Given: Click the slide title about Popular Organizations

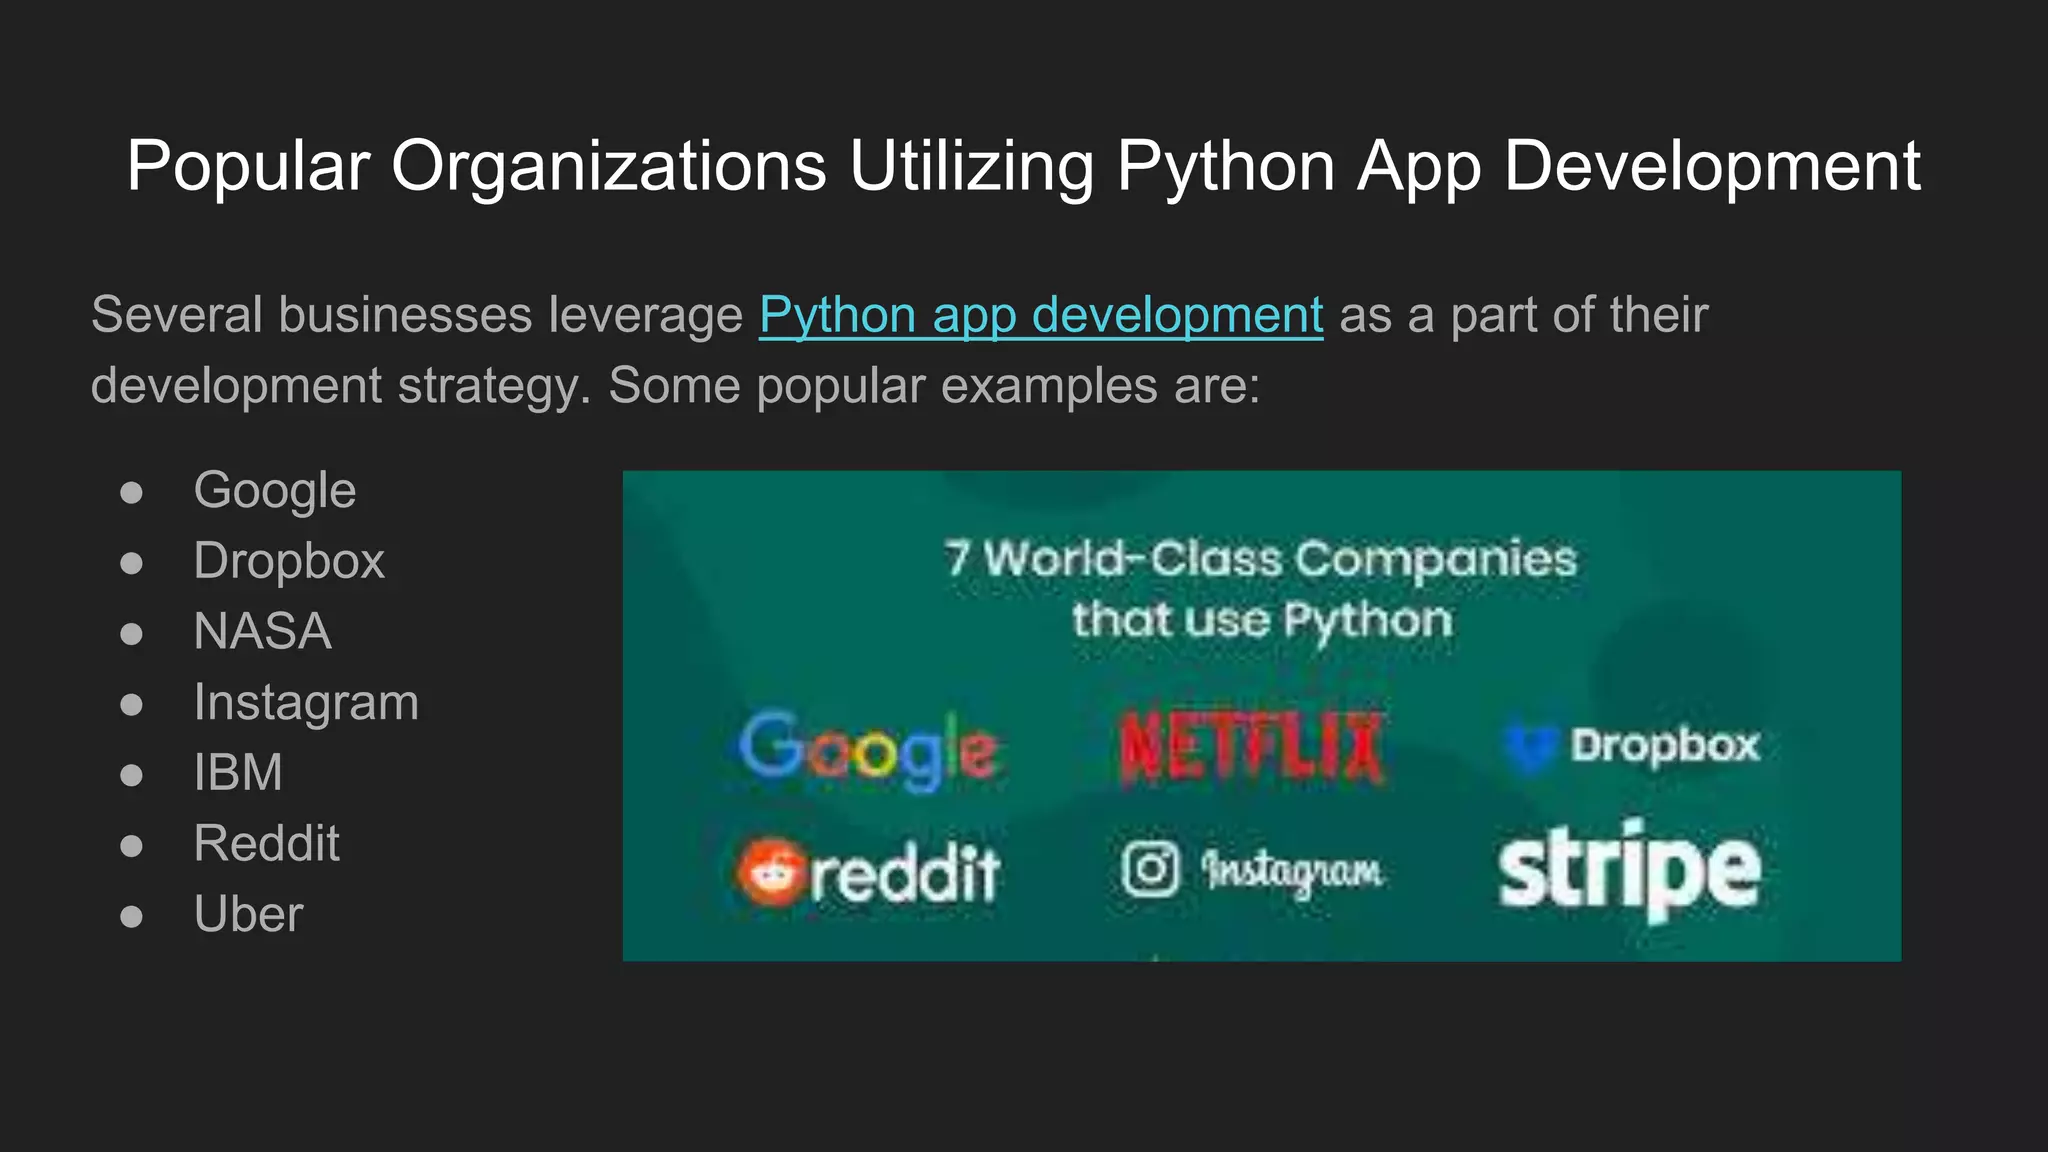Looking at the screenshot, I should (x=1024, y=166).
